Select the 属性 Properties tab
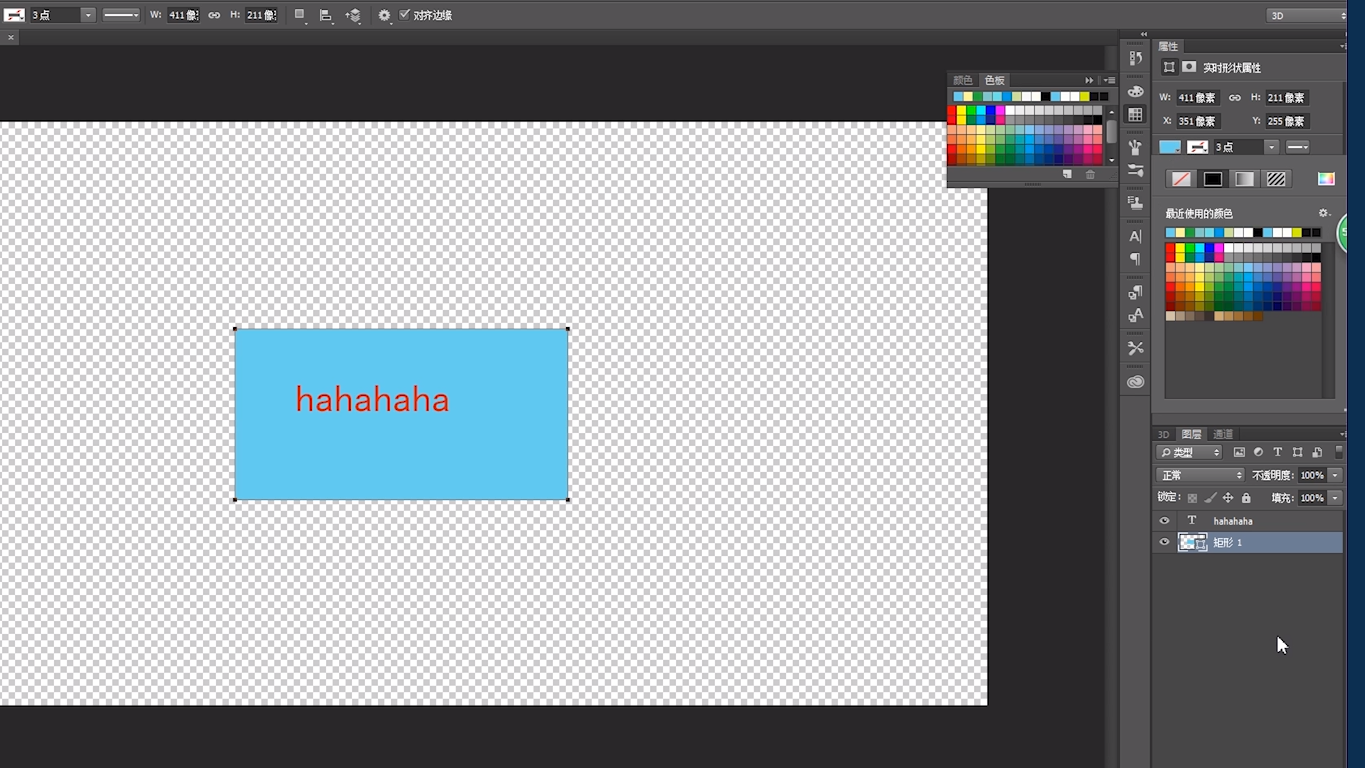Image resolution: width=1365 pixels, height=768 pixels. tap(1168, 46)
